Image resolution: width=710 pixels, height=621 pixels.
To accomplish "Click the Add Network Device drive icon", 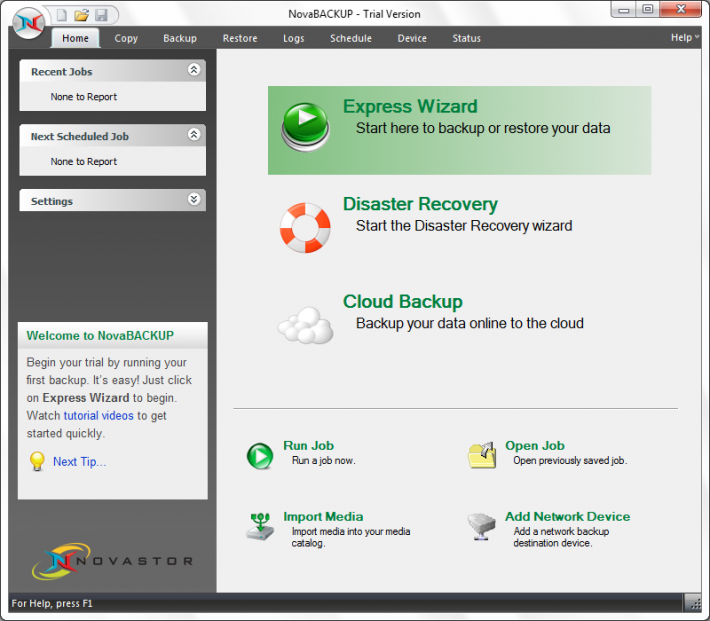I will point(481,526).
